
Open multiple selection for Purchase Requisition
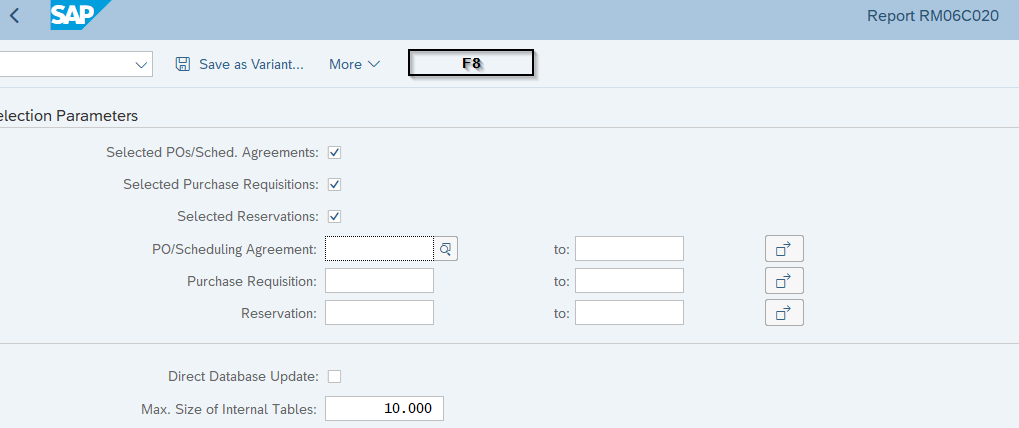coord(784,280)
